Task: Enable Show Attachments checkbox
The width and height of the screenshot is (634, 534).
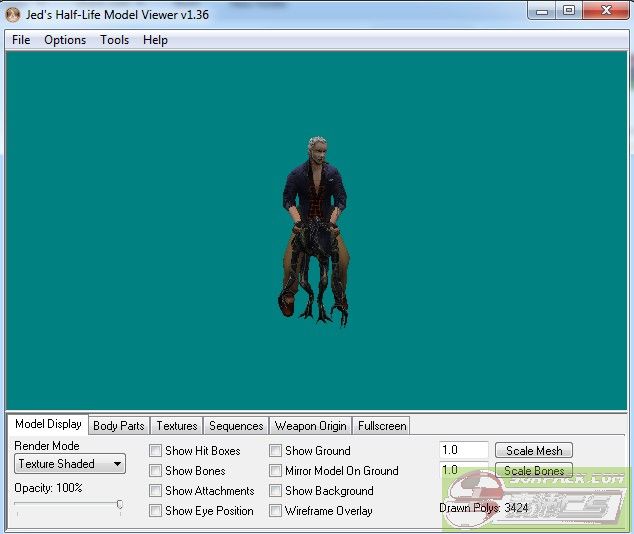Action: [155, 491]
